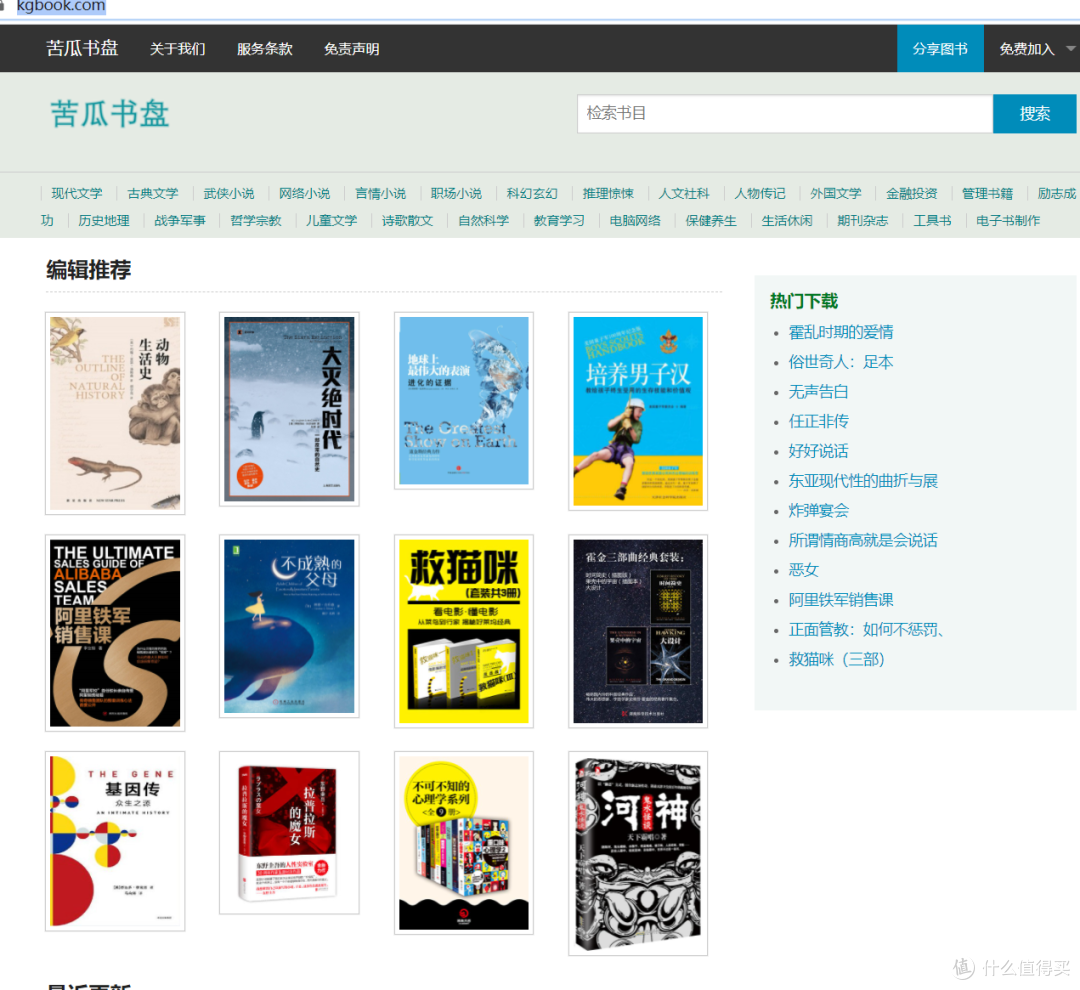Browse the 人文社科 category
Image resolution: width=1080 pixels, height=990 pixels.
tap(684, 194)
